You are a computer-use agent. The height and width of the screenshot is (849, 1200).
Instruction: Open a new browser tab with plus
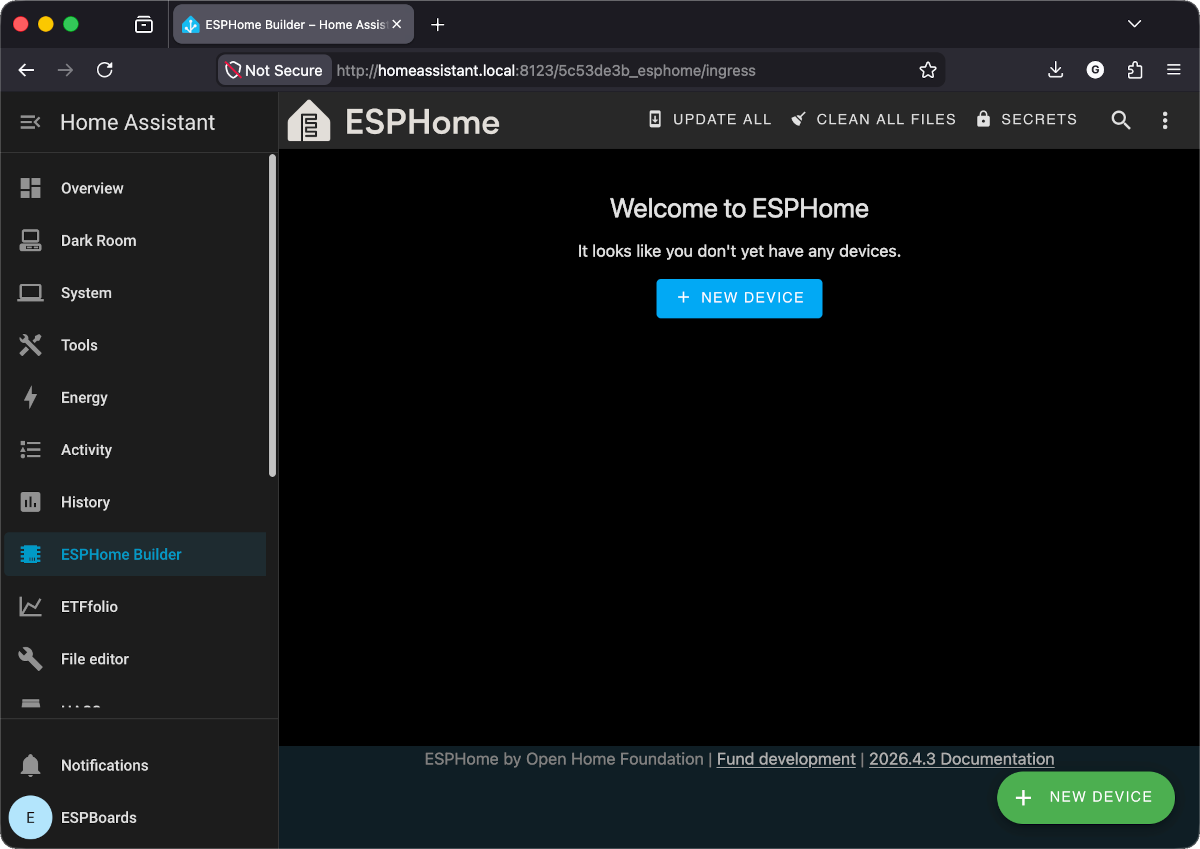click(x=437, y=24)
